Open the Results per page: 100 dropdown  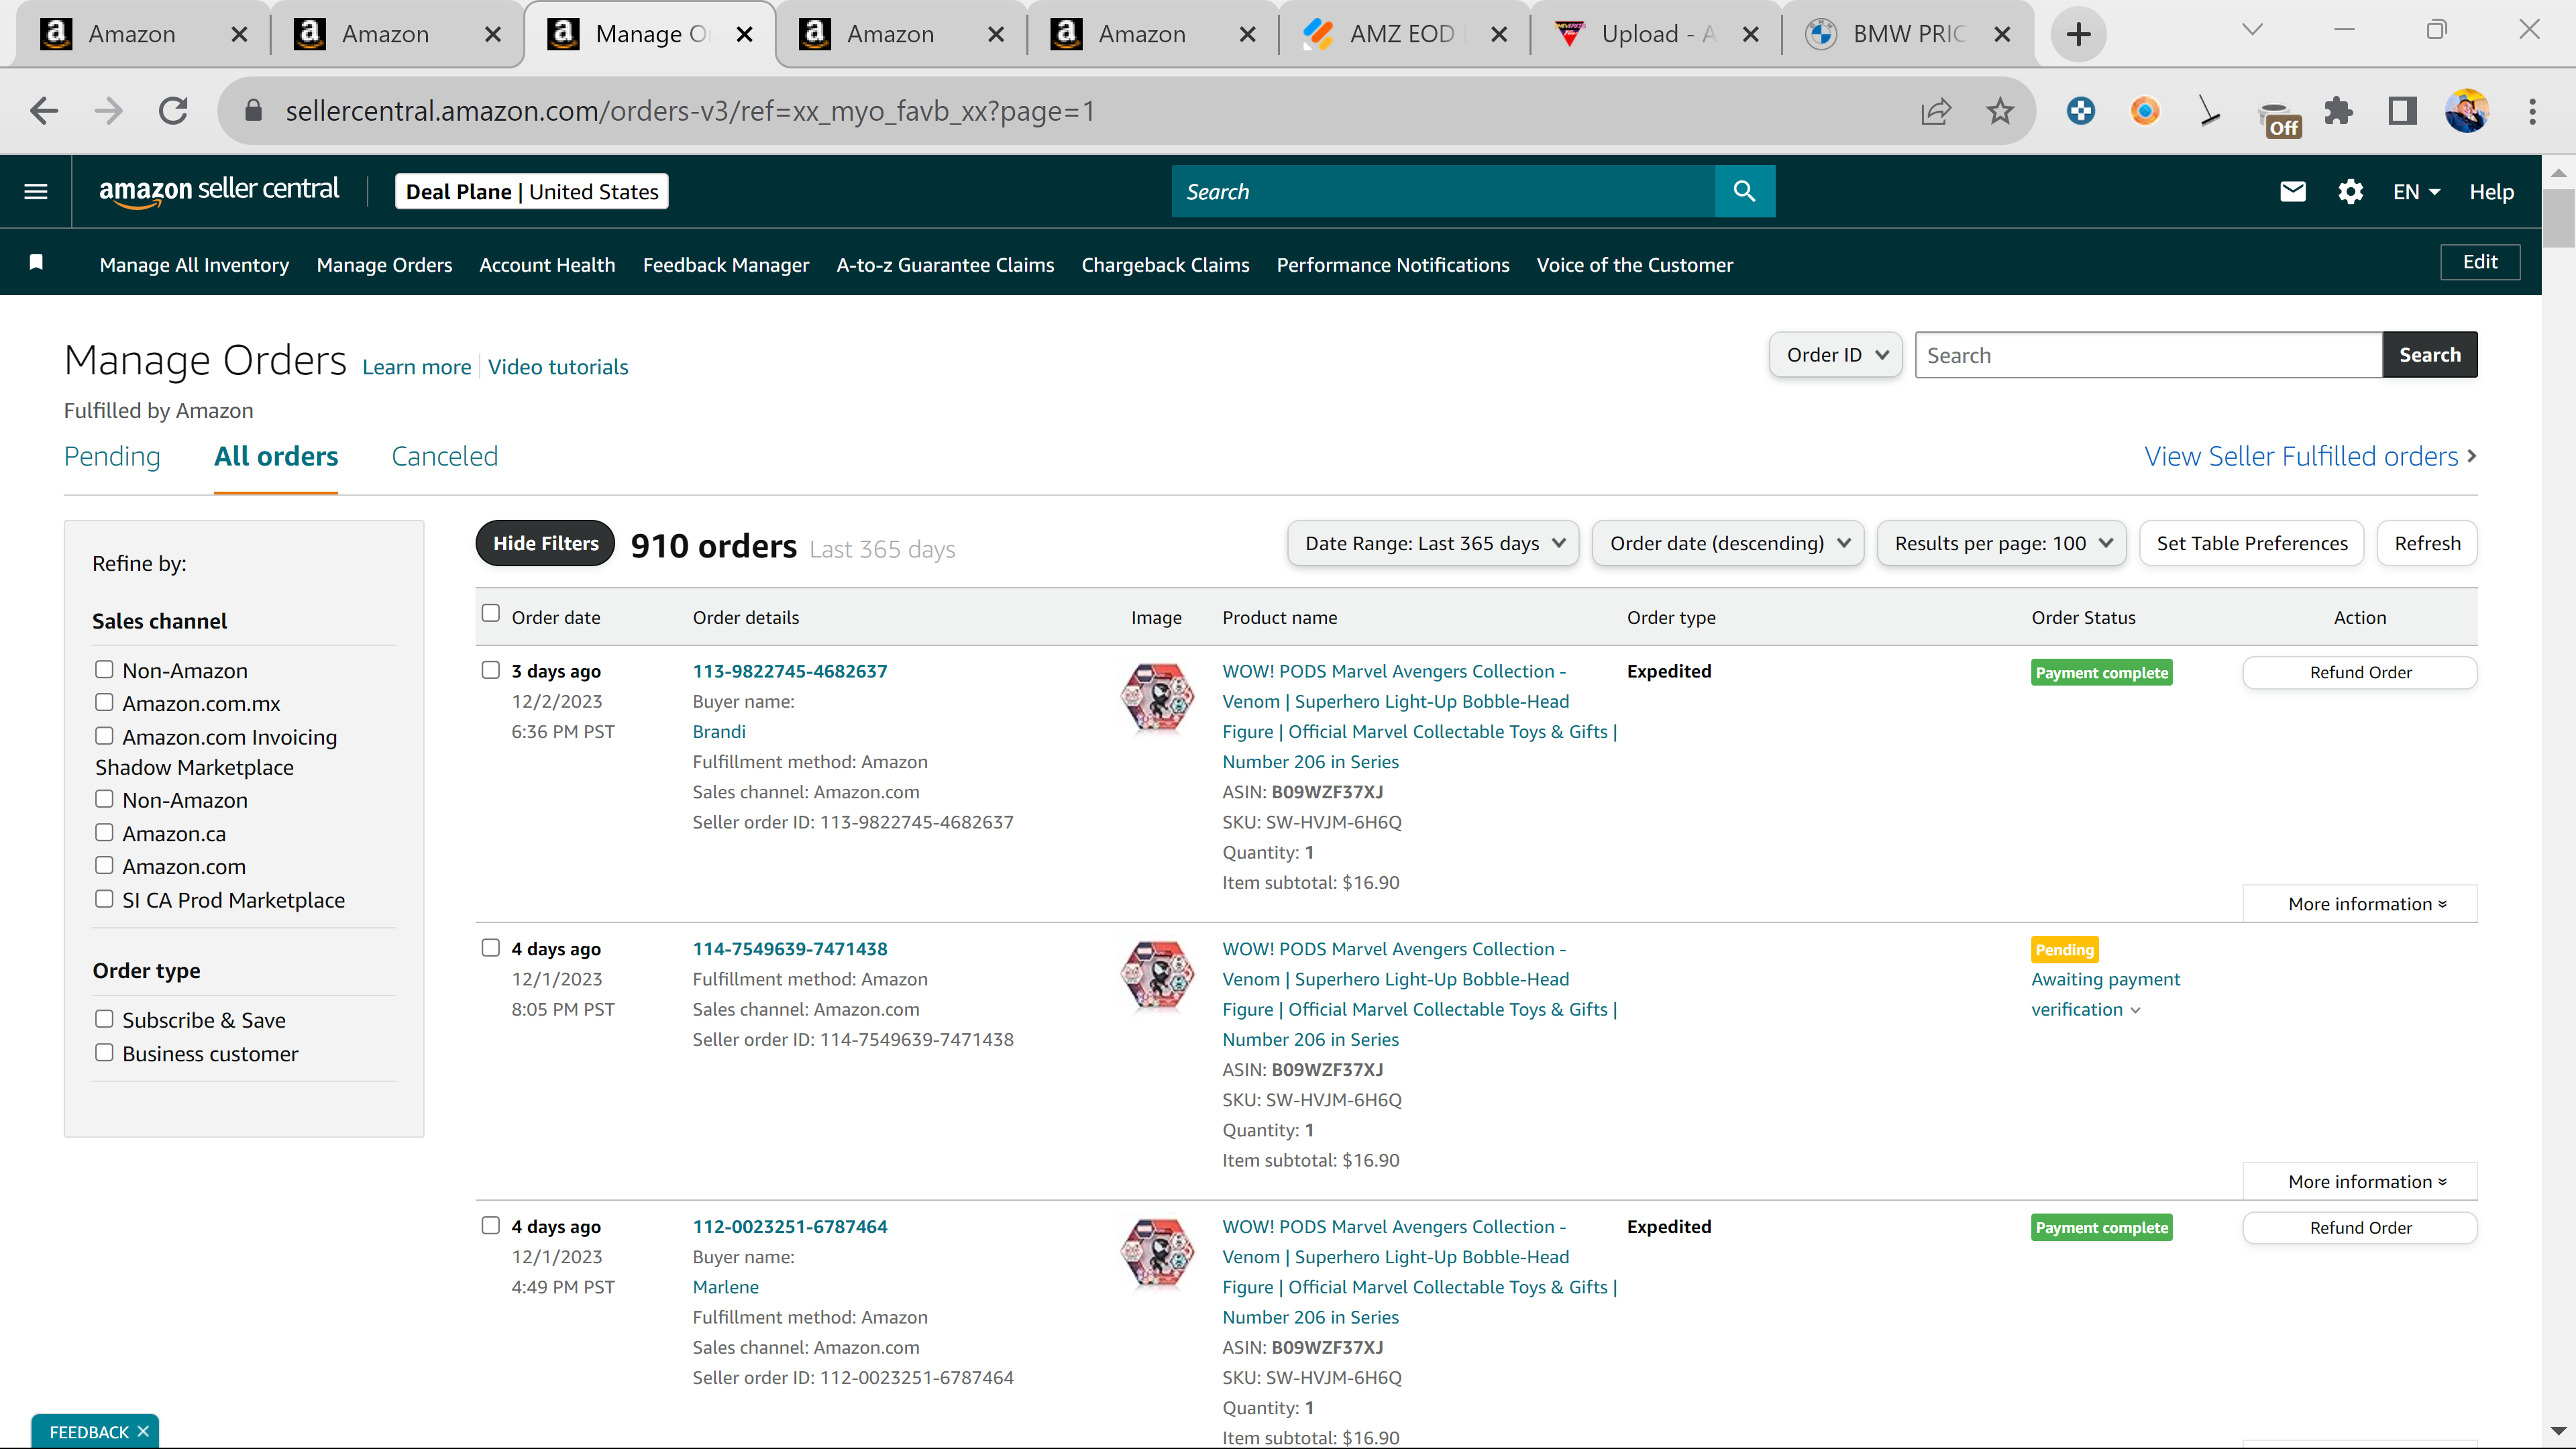(x=2002, y=543)
